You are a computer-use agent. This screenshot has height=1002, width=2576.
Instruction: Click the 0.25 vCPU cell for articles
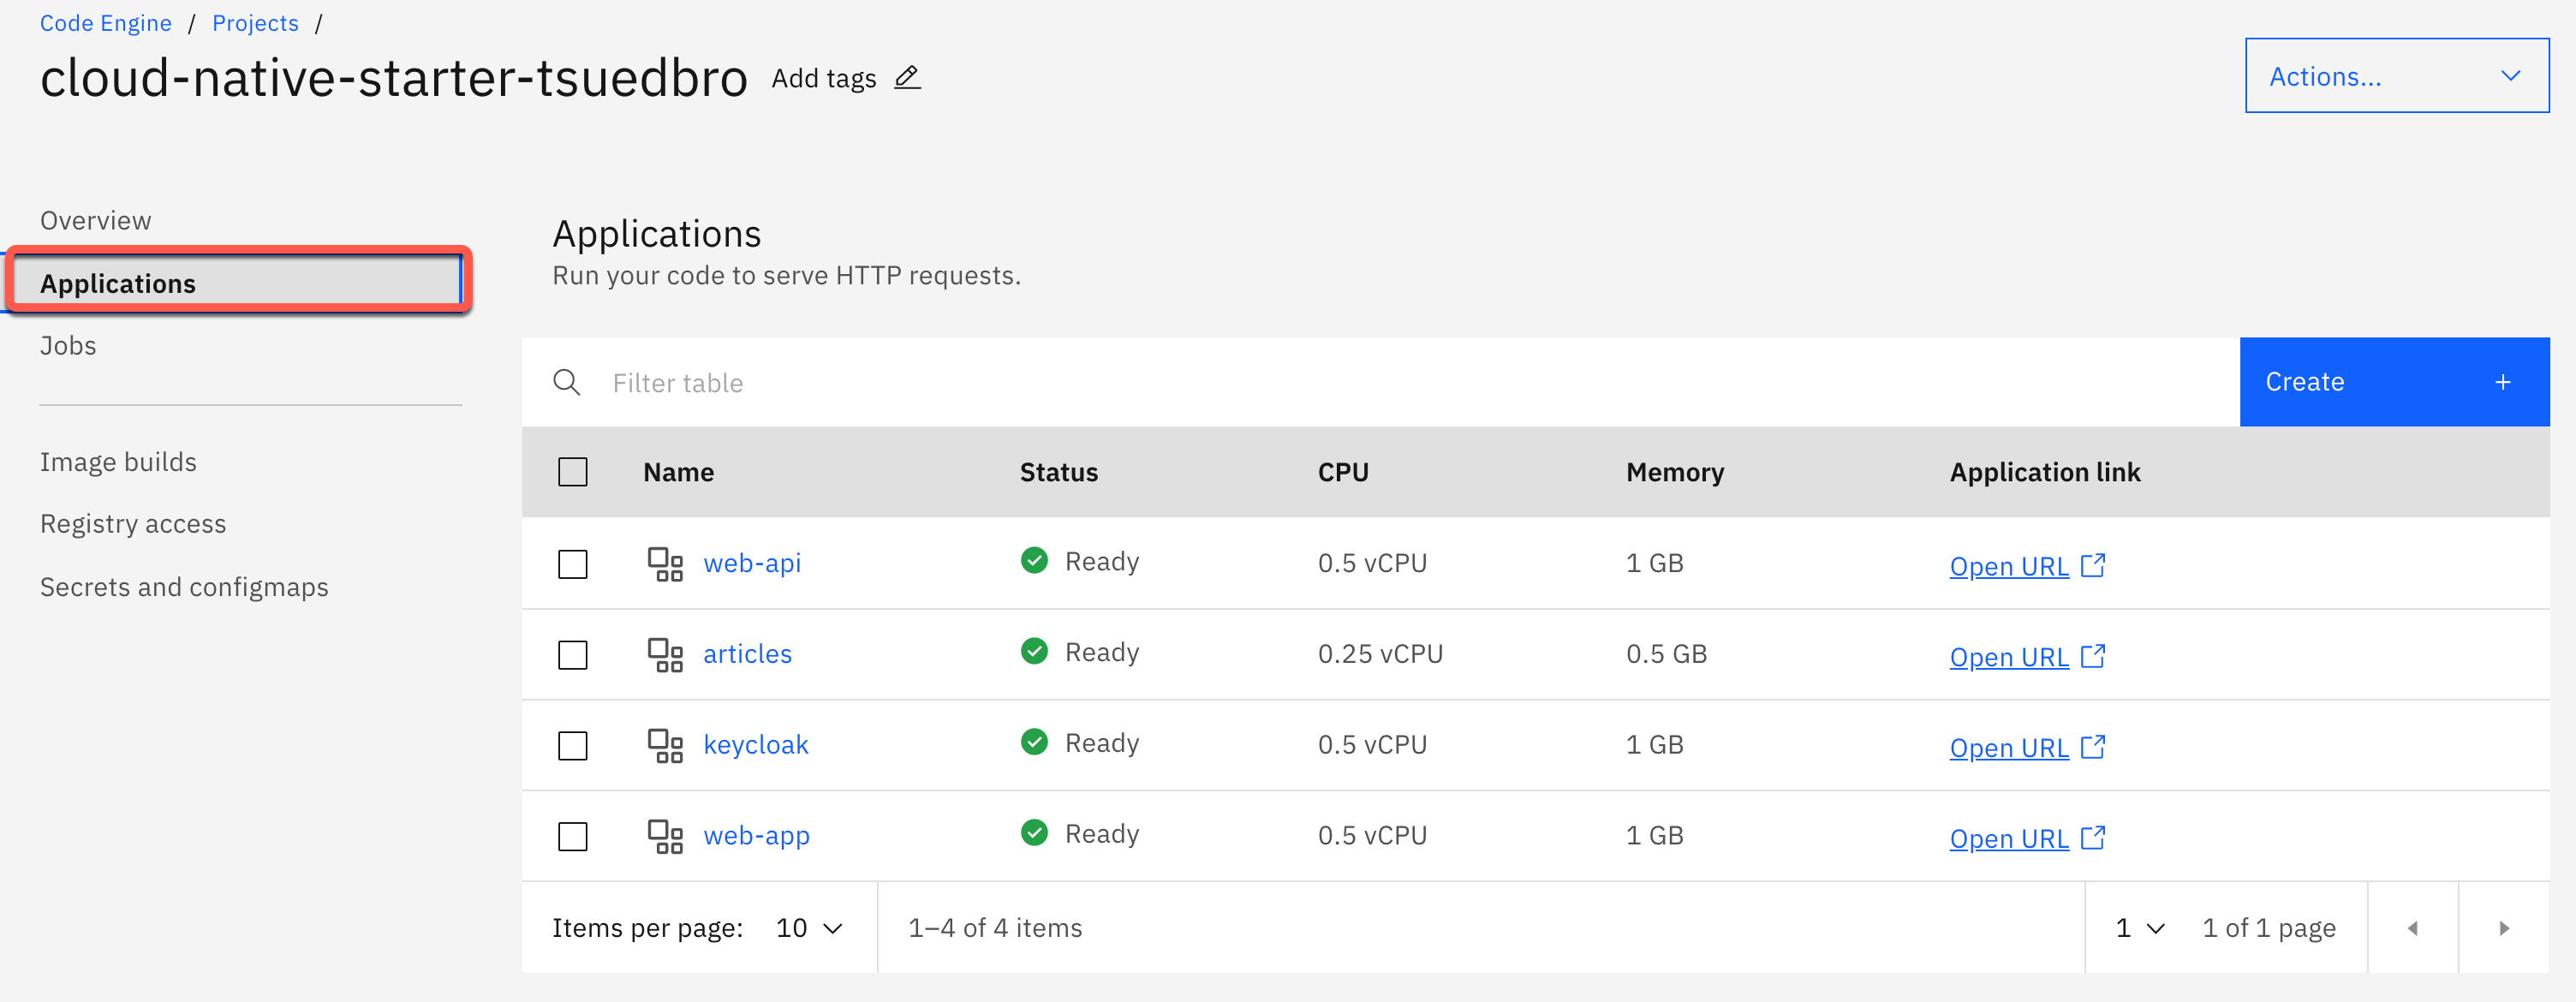(x=1380, y=654)
